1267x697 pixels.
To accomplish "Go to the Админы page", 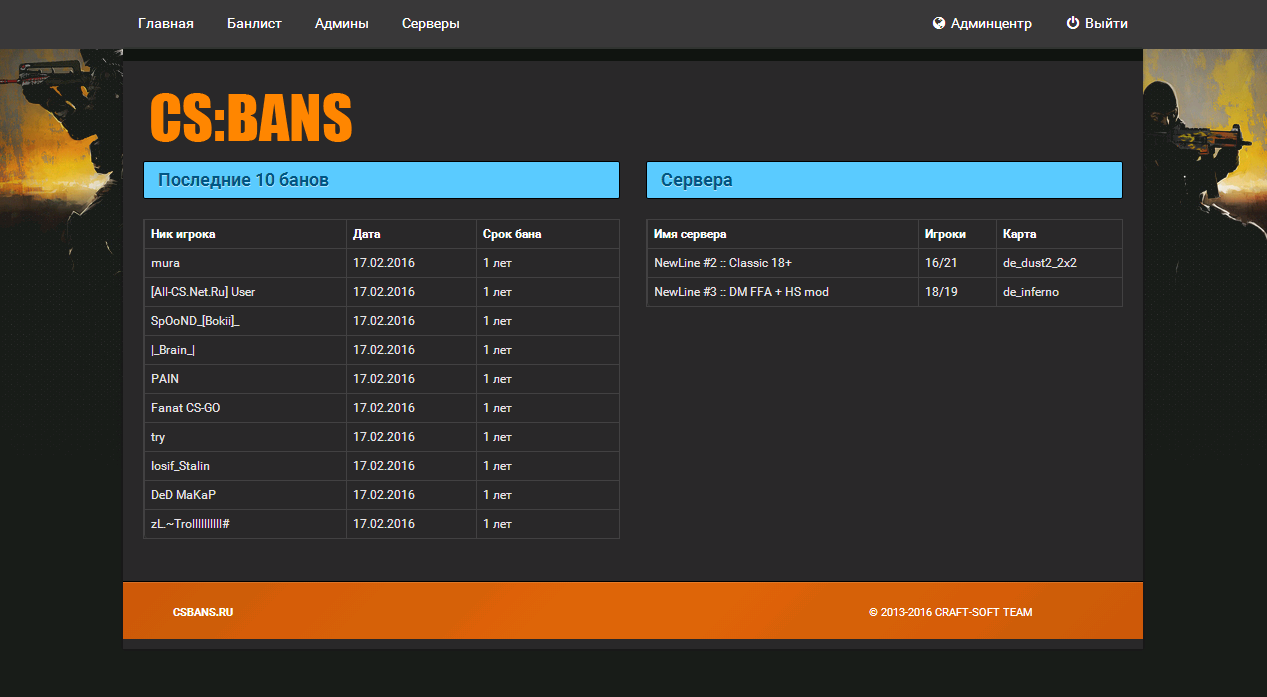I will [342, 23].
